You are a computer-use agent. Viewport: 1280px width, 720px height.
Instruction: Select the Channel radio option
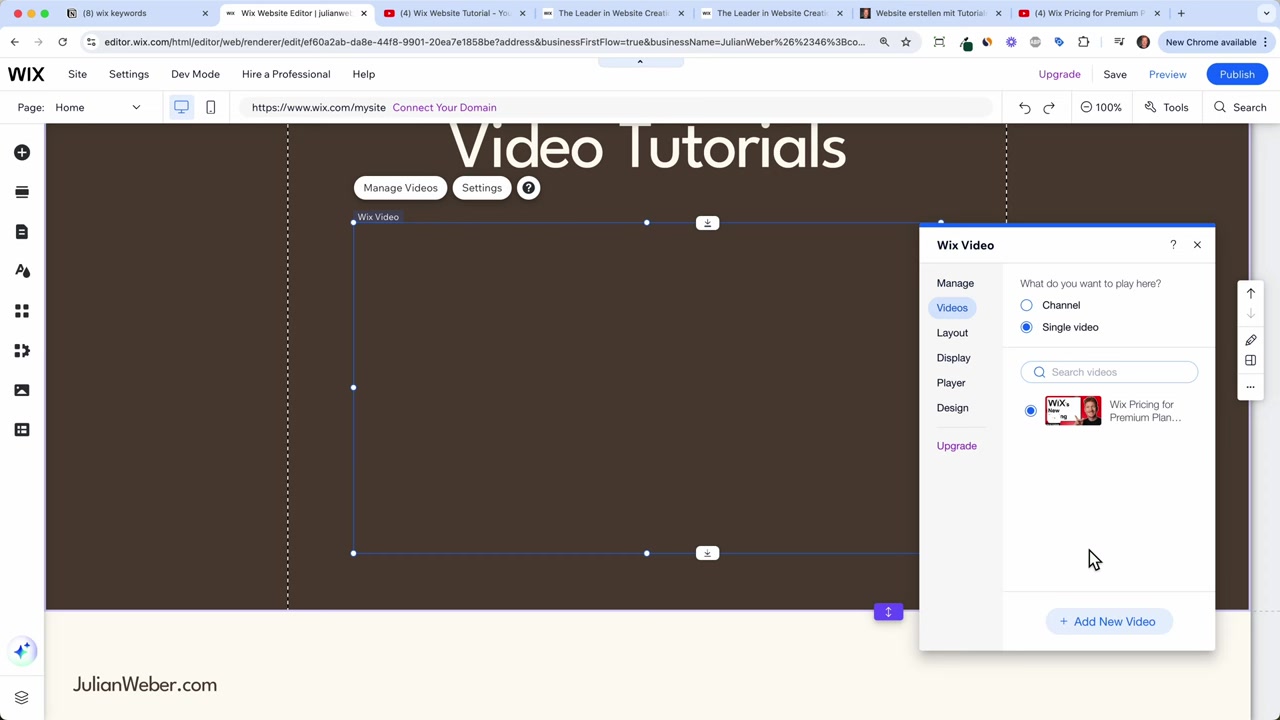click(x=1026, y=305)
